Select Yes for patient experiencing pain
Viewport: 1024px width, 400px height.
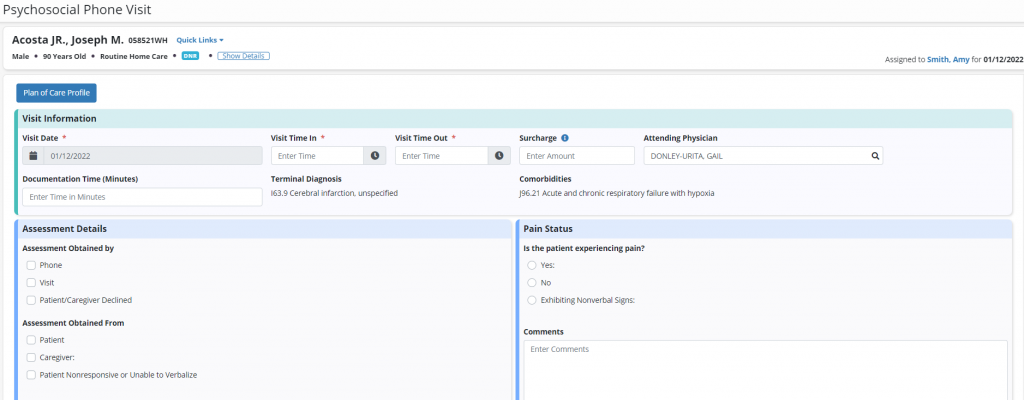tap(532, 265)
